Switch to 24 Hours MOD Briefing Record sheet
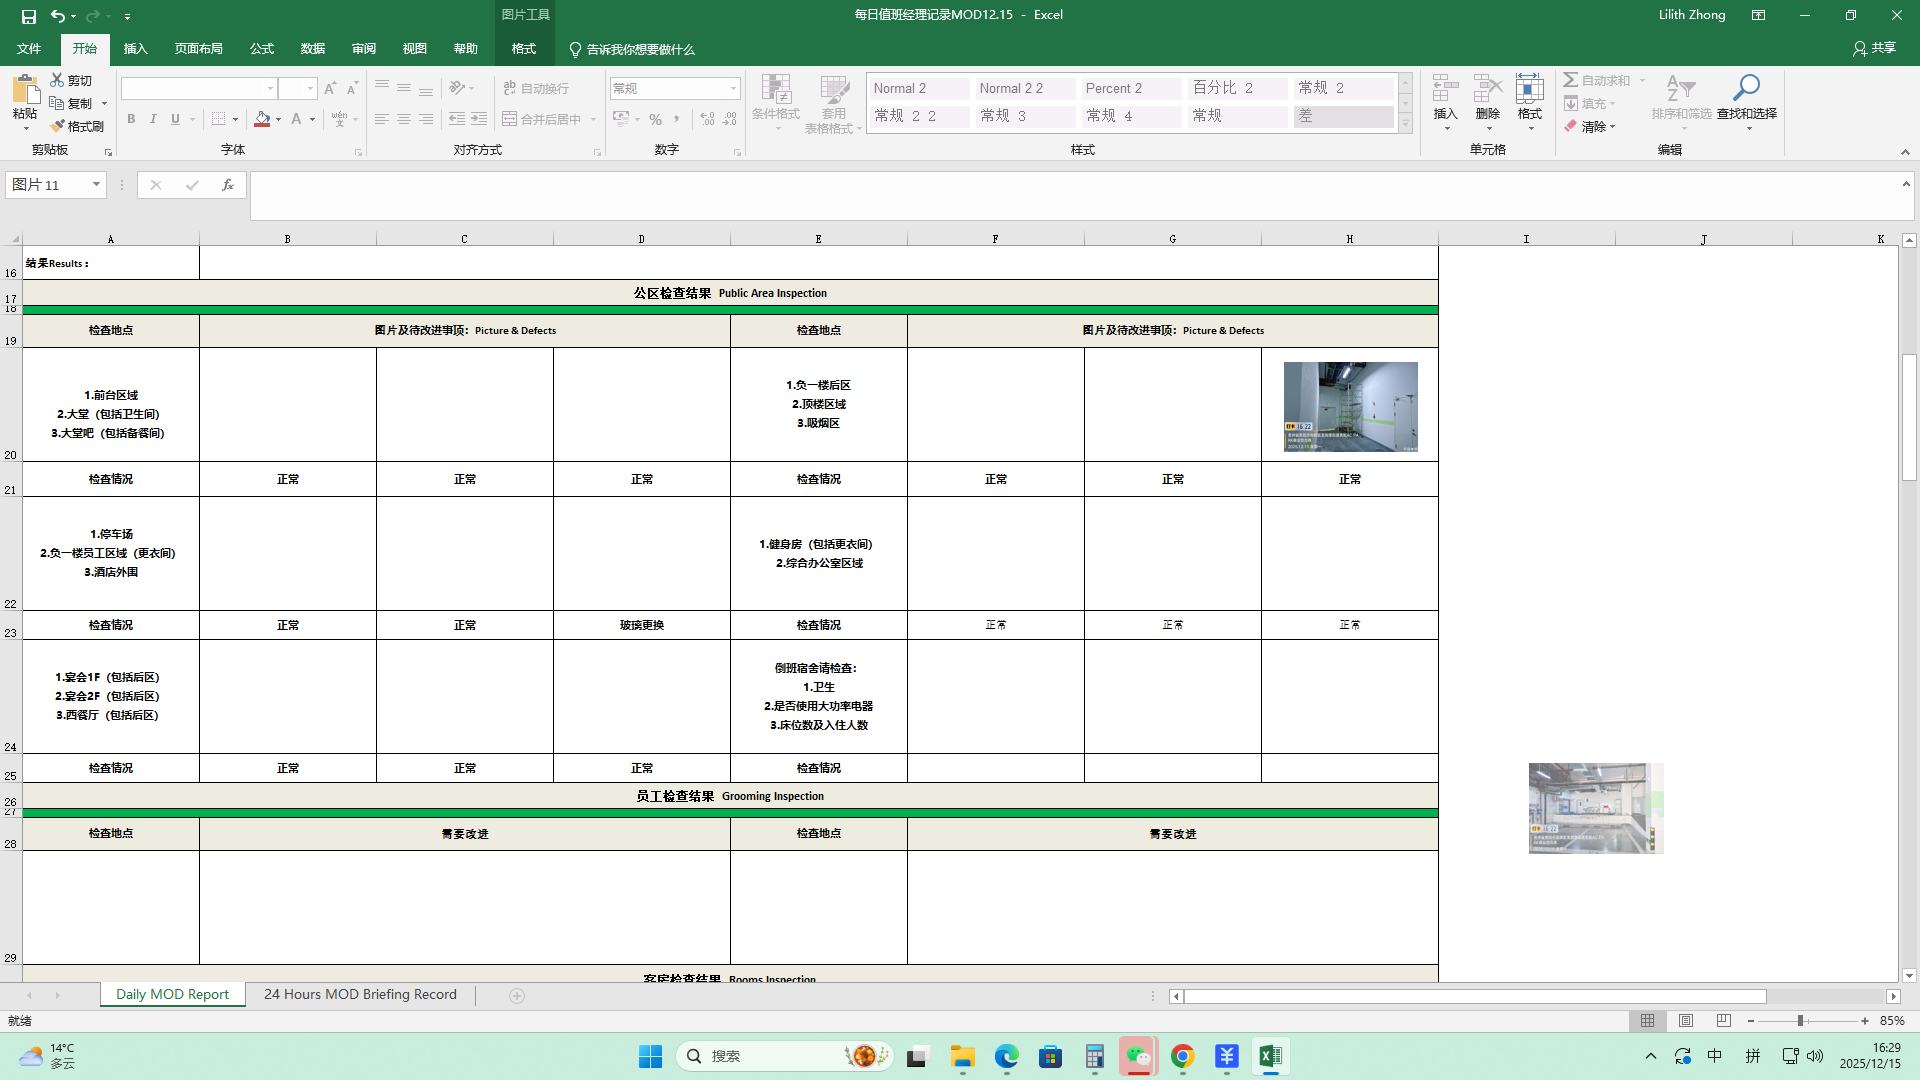 (360, 995)
